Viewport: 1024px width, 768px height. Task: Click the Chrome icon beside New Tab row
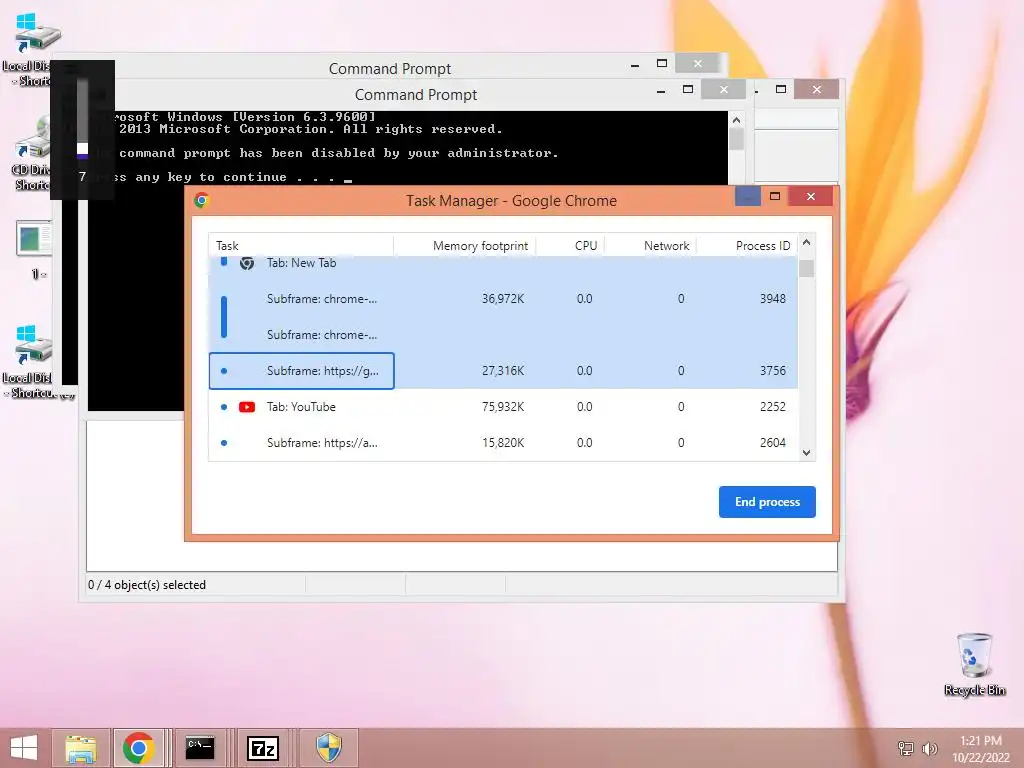247,263
